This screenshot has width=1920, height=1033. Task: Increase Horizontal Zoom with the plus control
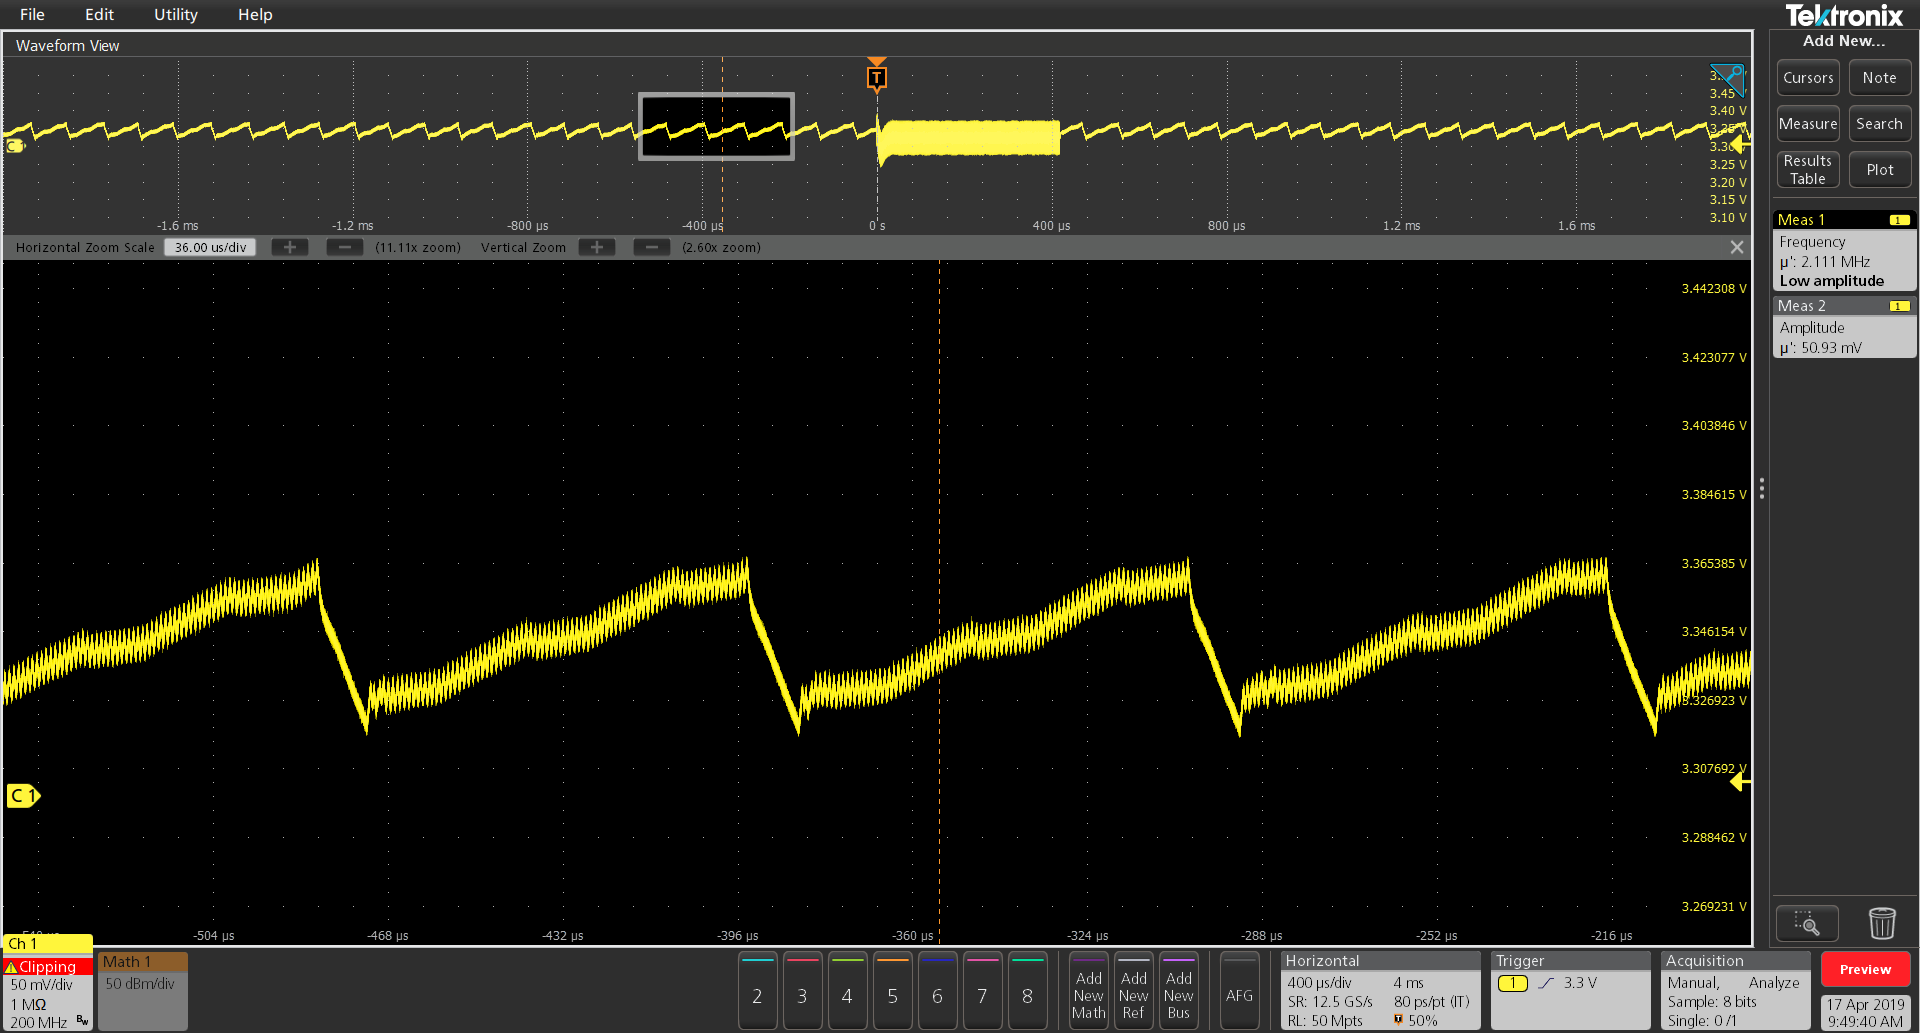click(x=289, y=247)
